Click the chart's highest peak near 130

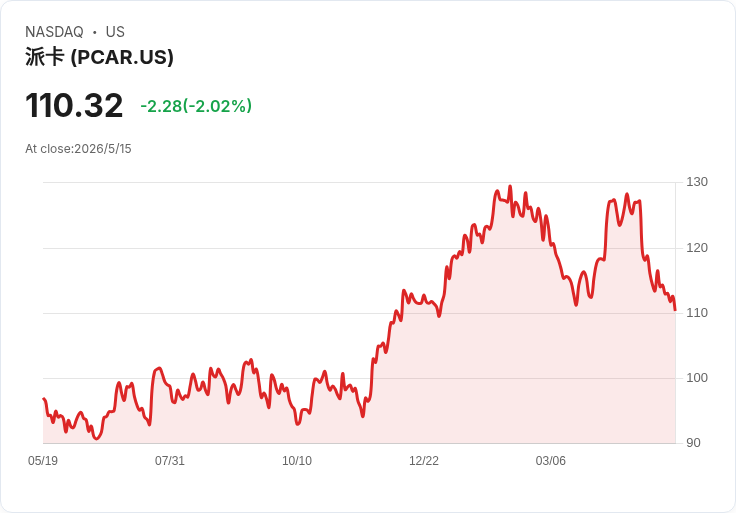(510, 186)
